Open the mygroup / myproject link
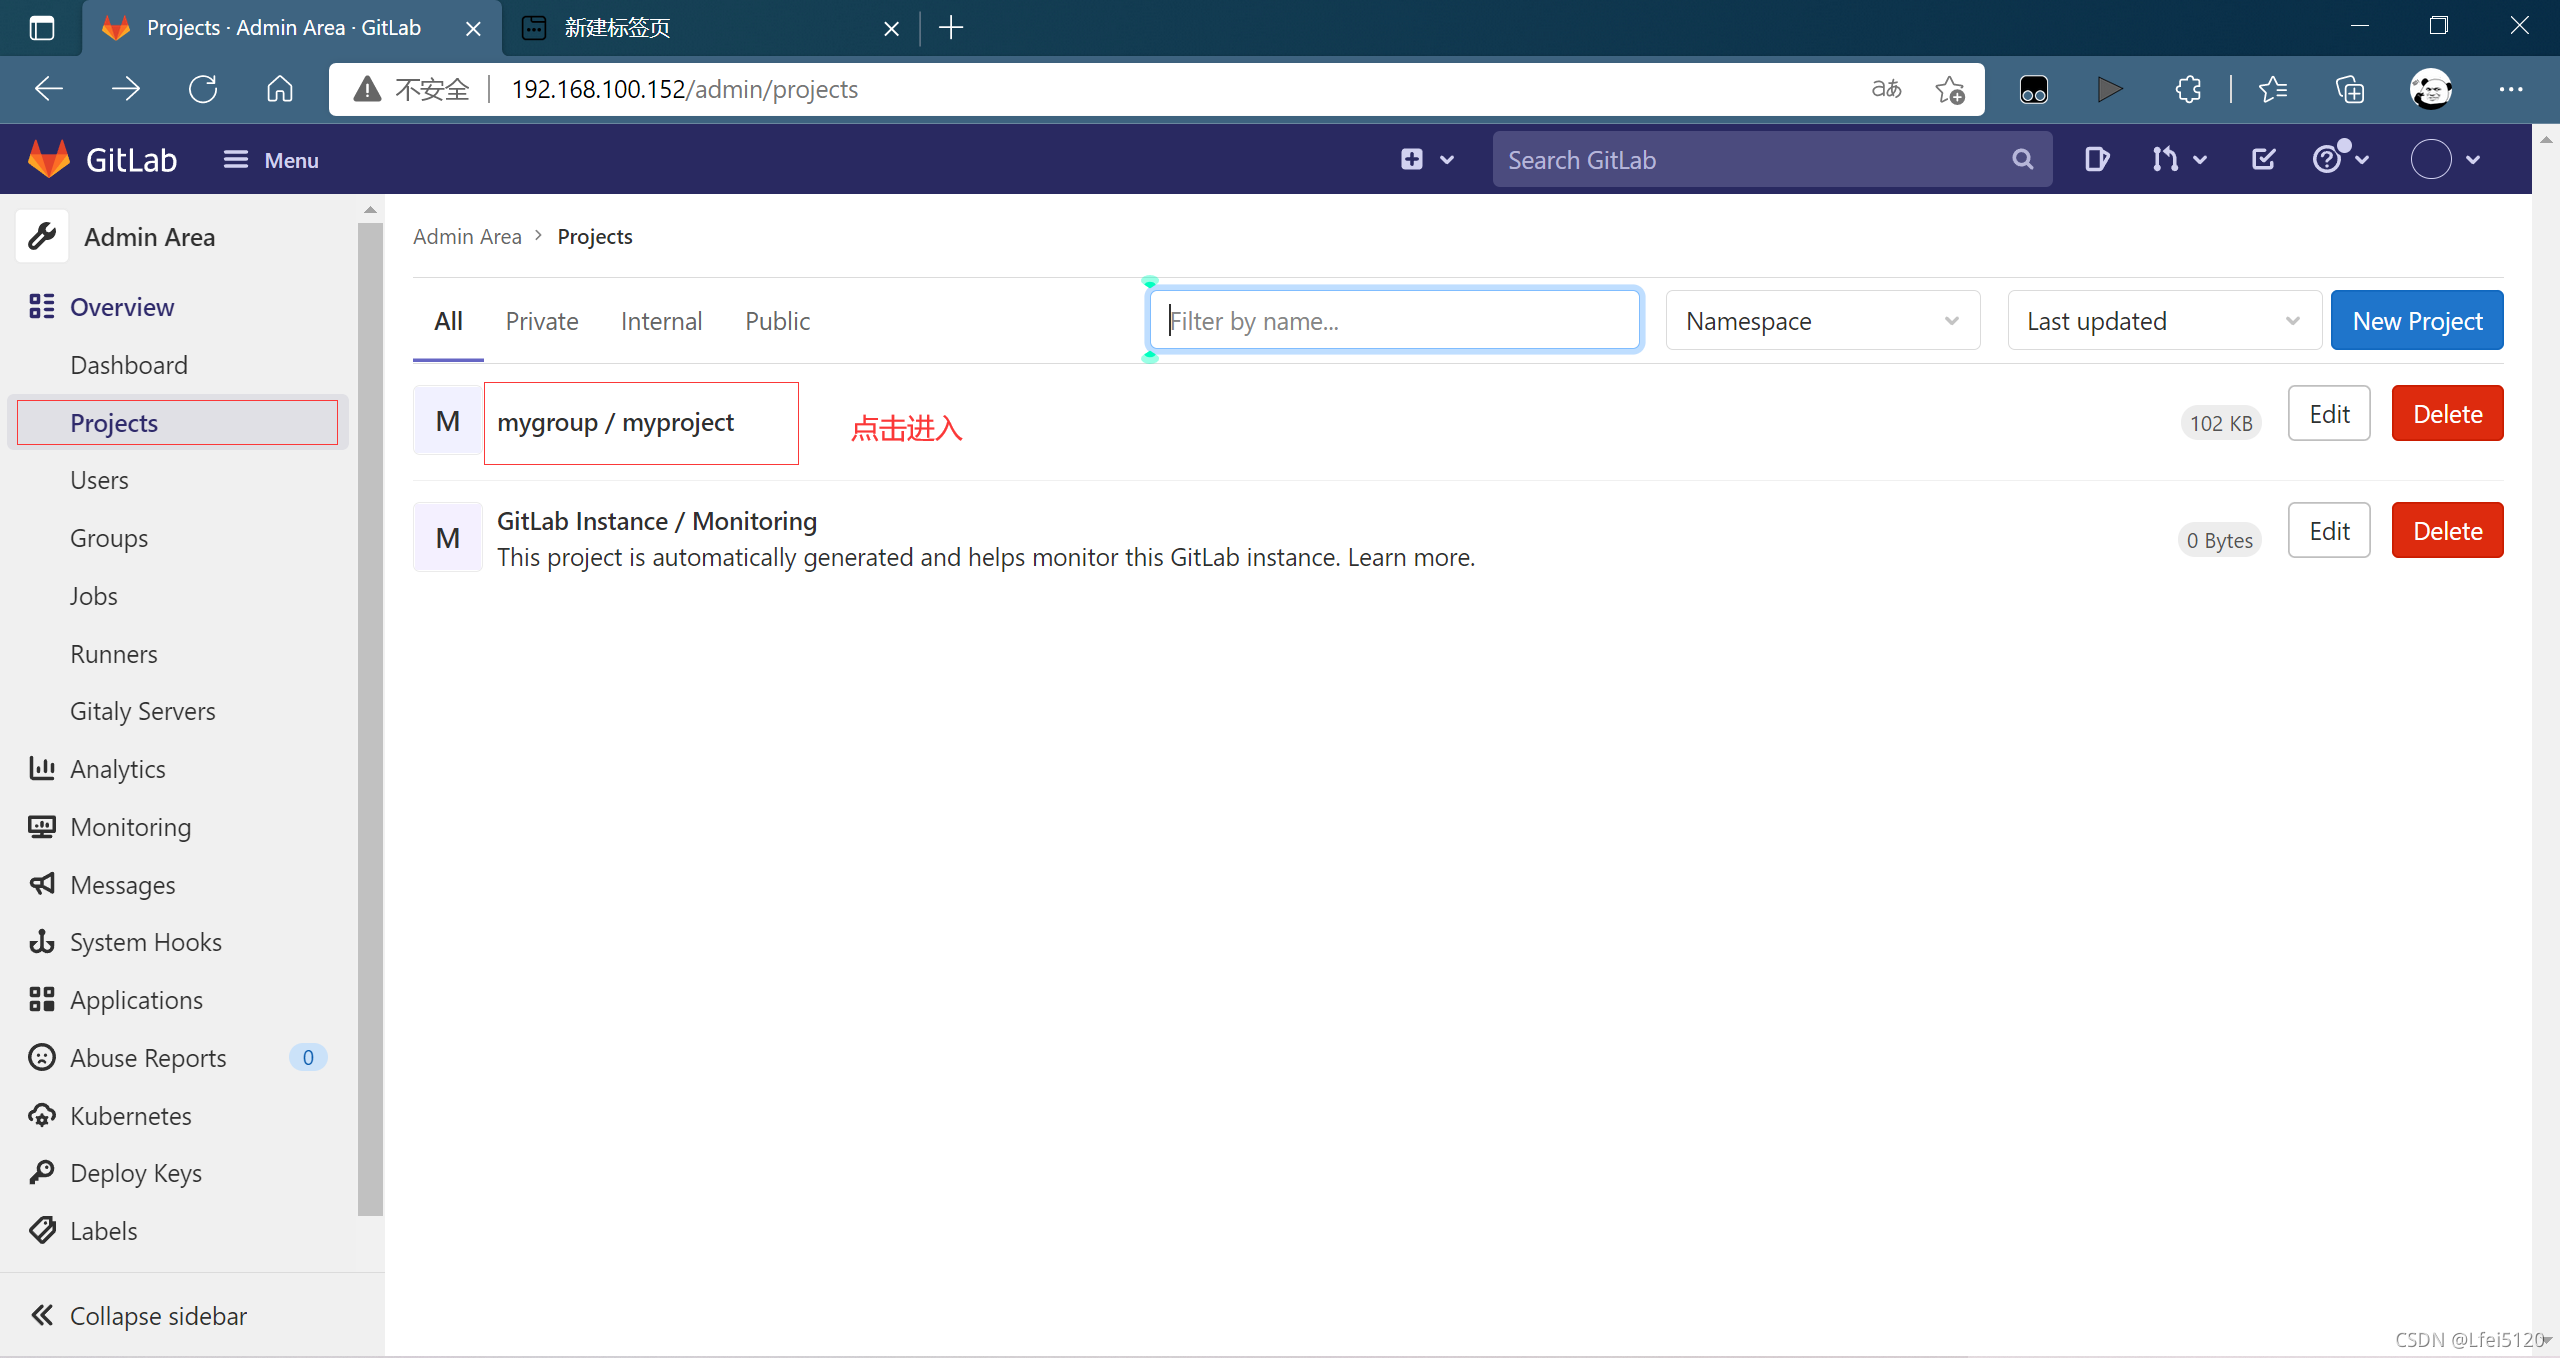2560x1358 pixels. (615, 422)
